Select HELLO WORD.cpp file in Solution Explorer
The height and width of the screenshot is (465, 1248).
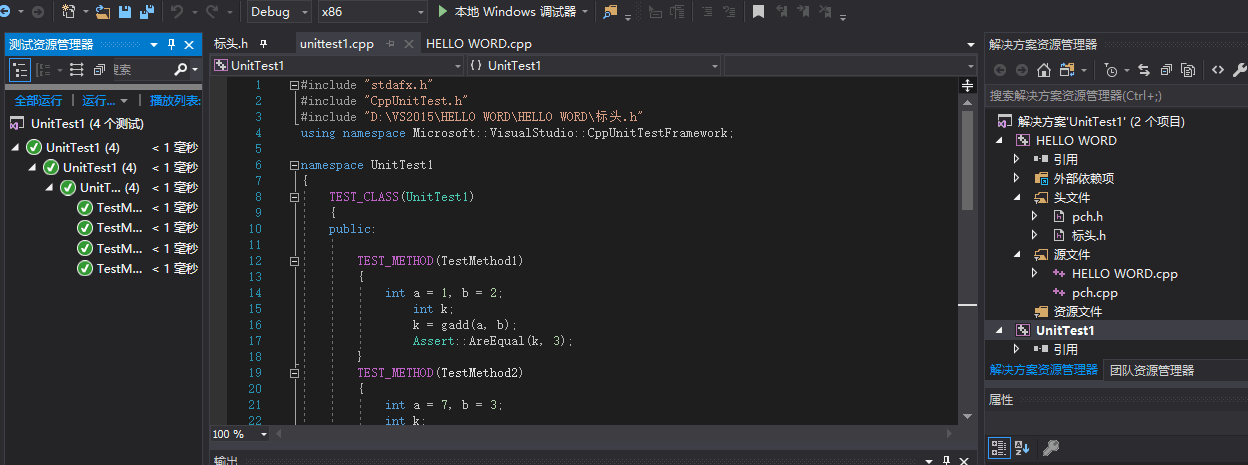1125,274
